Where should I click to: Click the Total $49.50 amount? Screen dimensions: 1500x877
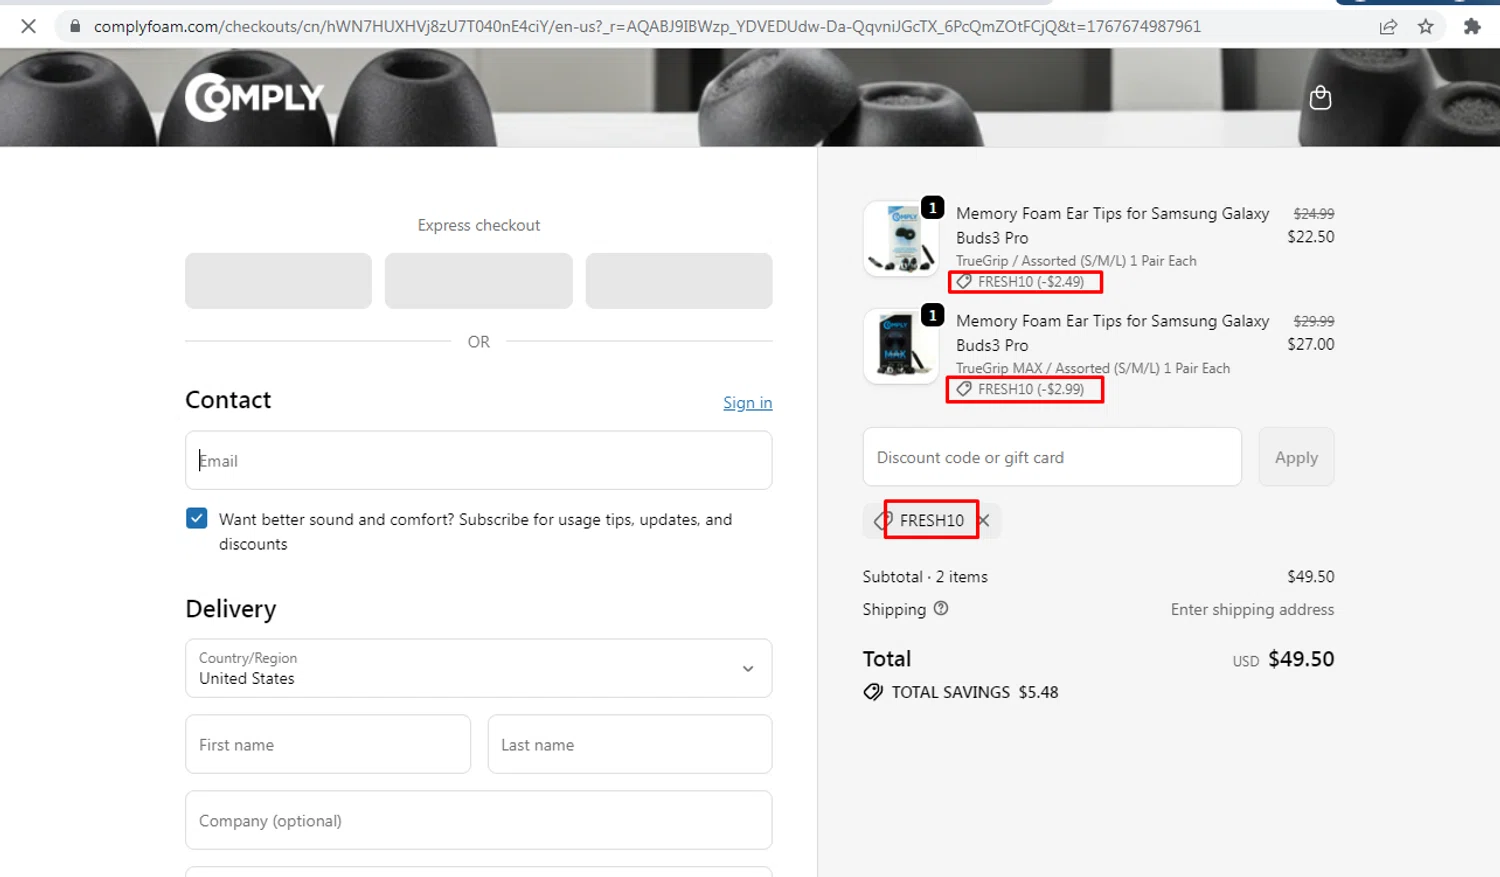[1301, 659]
